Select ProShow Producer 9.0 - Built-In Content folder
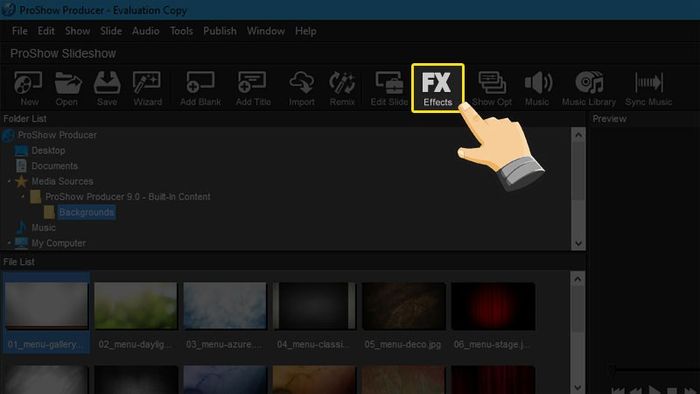 coord(128,197)
